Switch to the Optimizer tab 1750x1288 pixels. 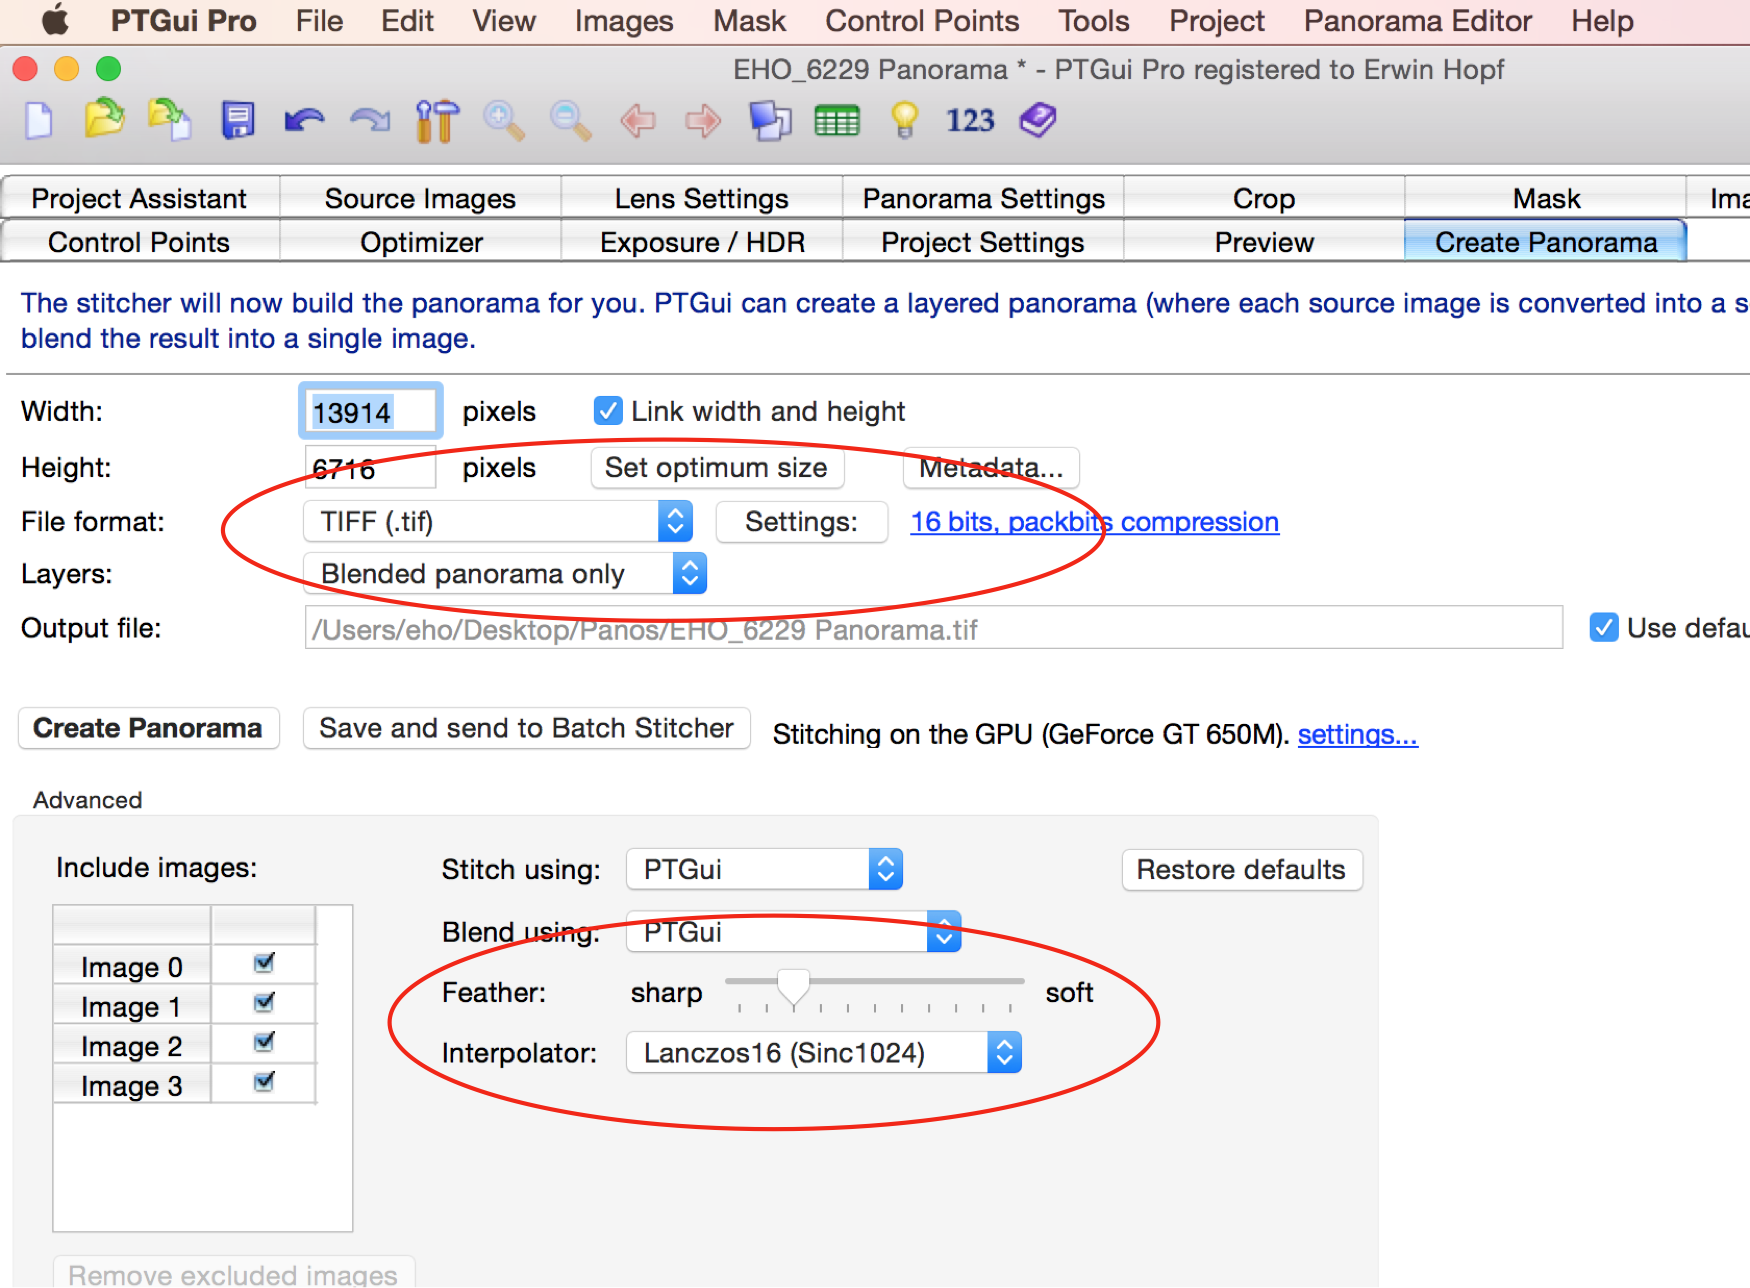(x=421, y=242)
